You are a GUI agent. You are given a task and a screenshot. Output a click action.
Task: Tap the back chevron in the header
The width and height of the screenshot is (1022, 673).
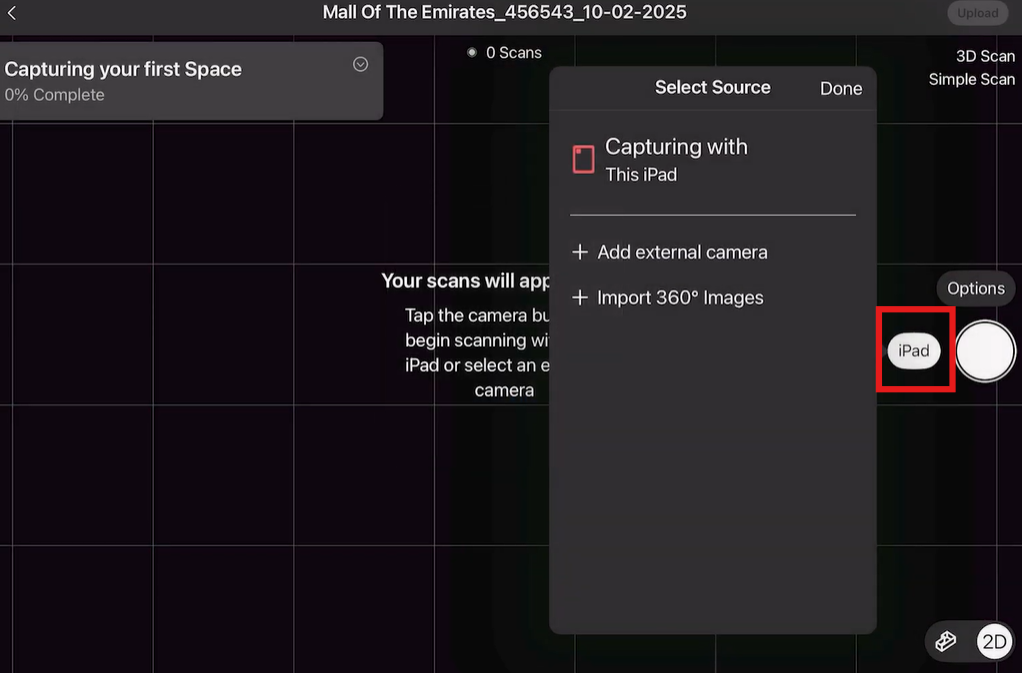click(x=12, y=13)
